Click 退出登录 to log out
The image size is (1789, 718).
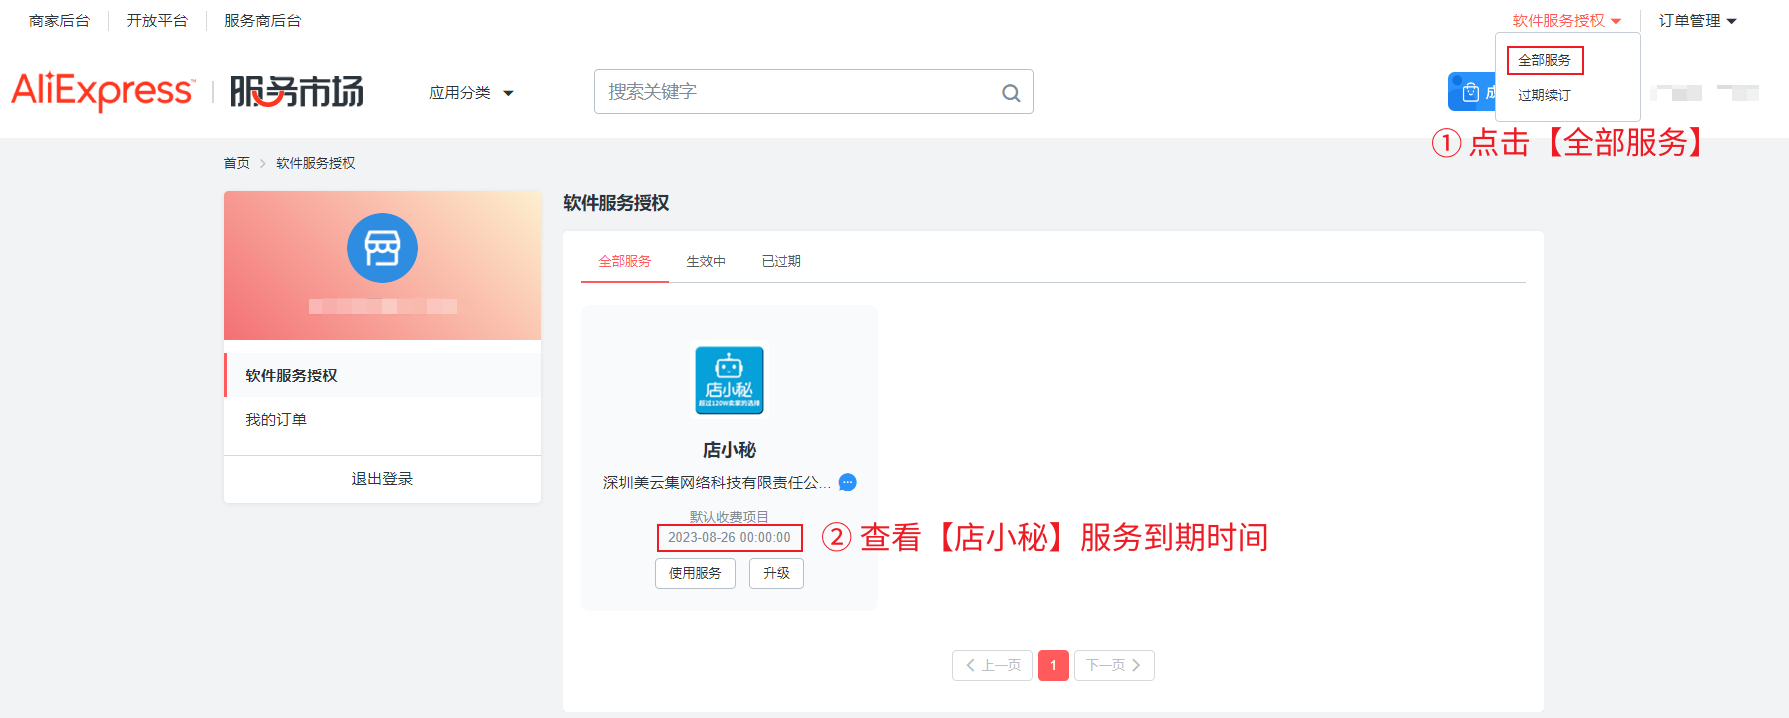(382, 479)
